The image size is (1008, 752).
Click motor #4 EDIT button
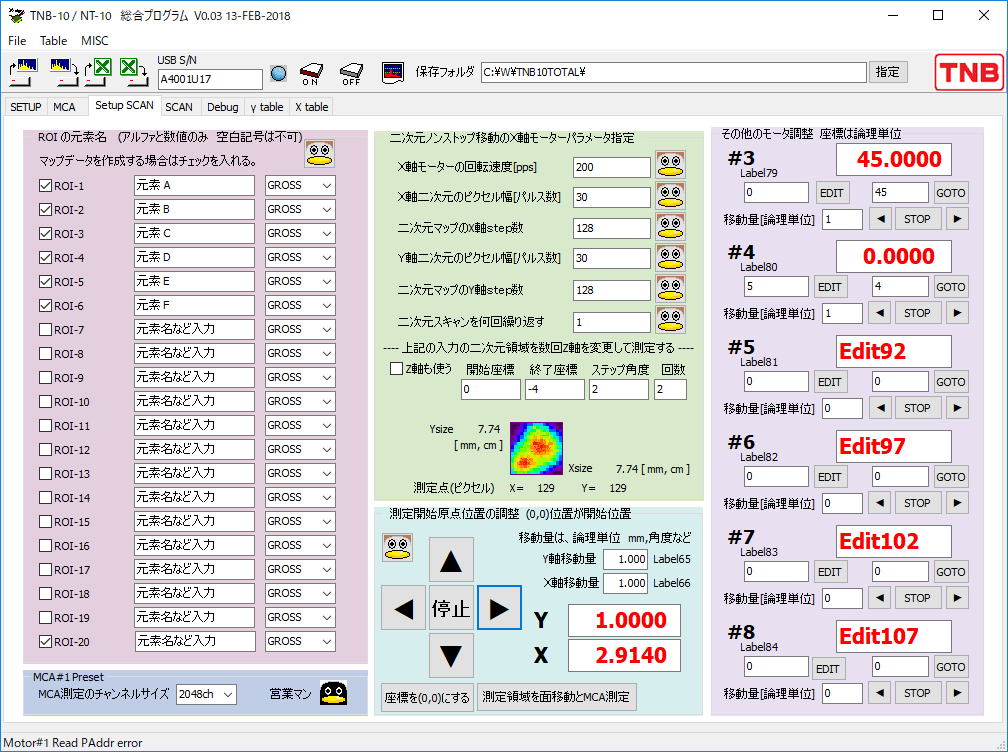(829, 287)
